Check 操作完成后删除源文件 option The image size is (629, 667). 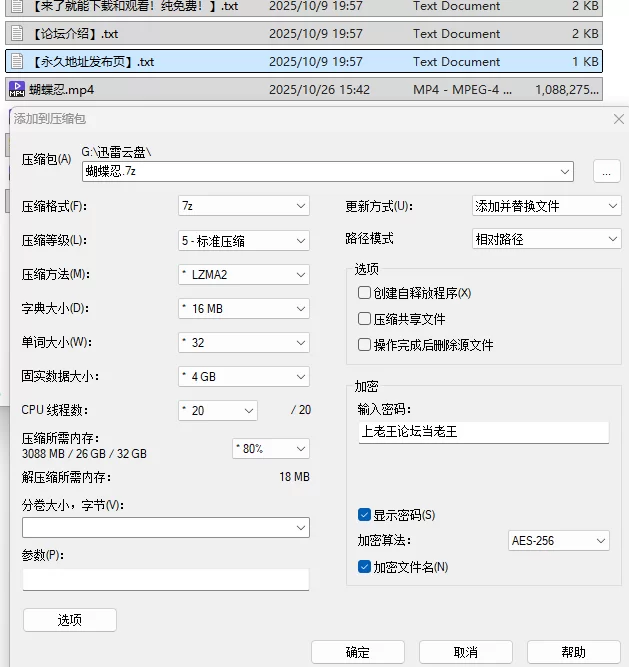pos(365,345)
